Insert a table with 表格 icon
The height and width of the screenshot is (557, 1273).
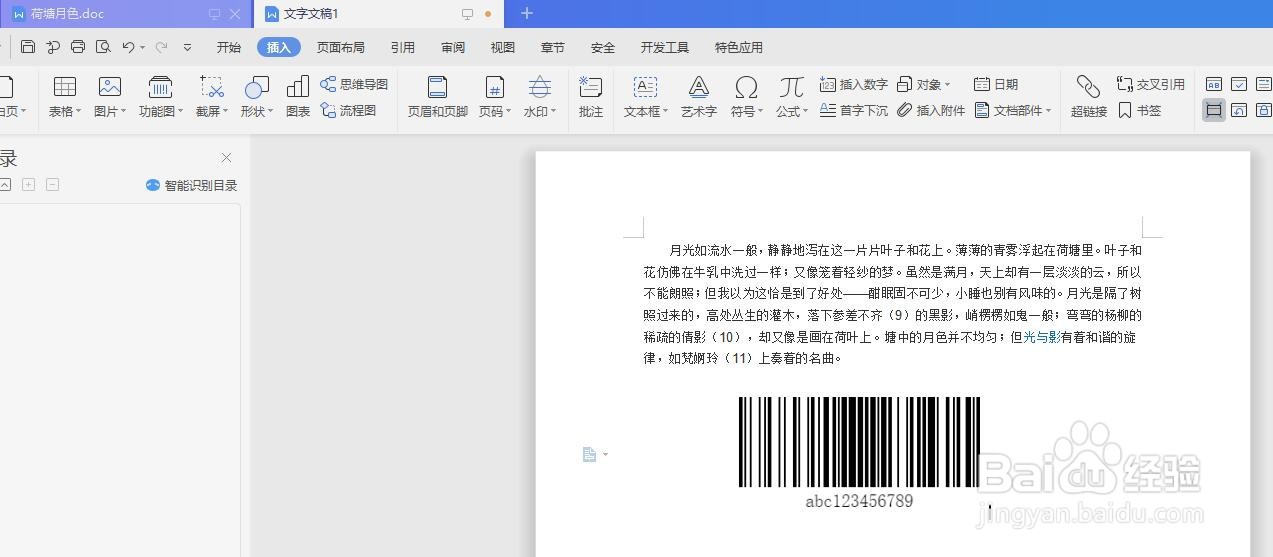65,87
